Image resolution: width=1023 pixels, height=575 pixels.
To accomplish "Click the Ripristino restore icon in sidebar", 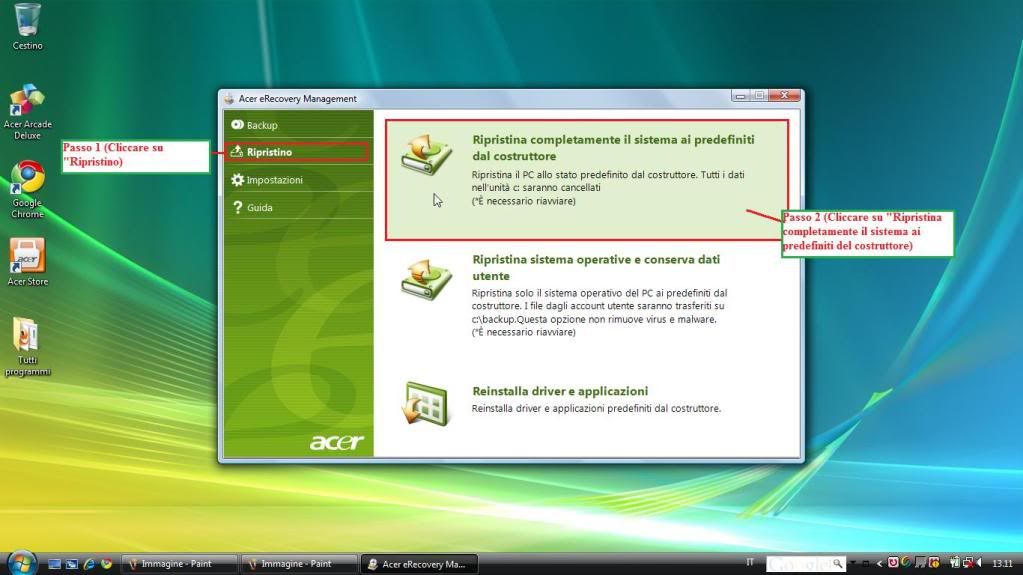I will click(237, 151).
